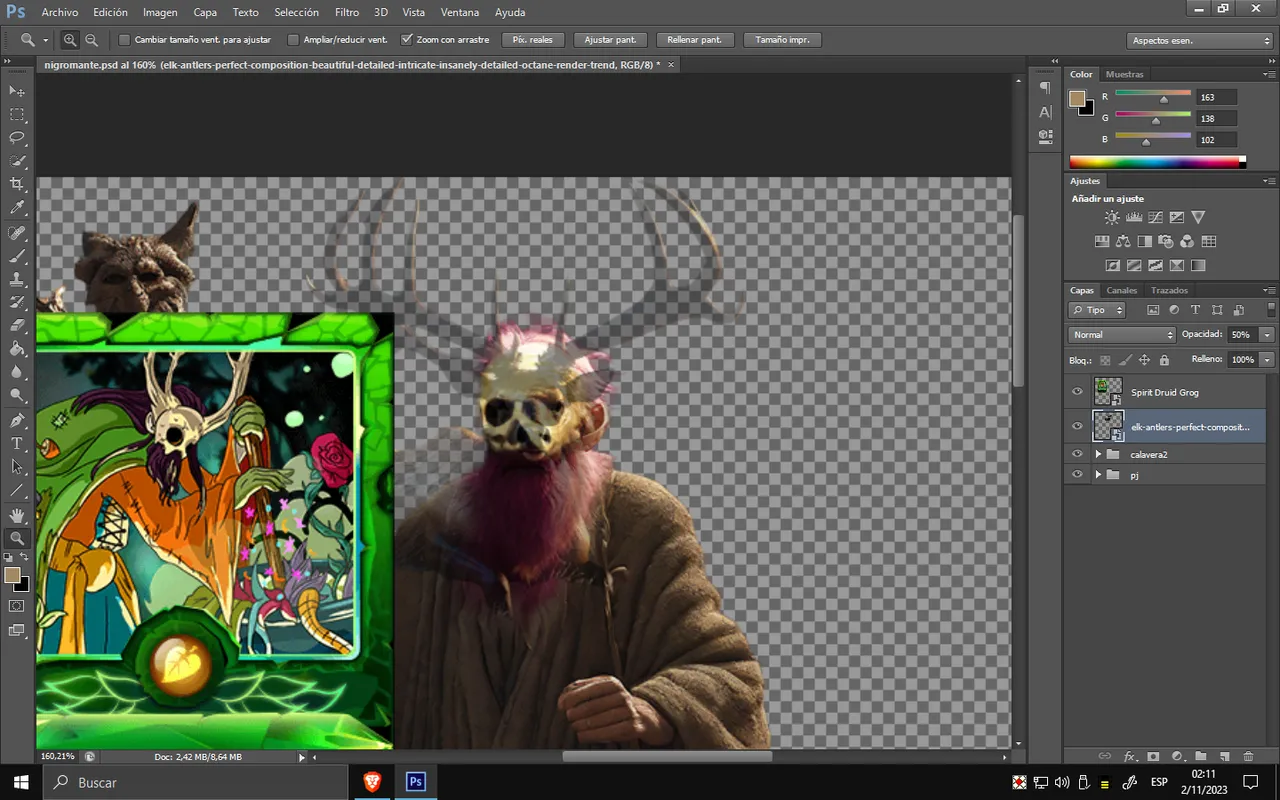1280x800 pixels.
Task: Add a Photo Filter adjustment
Action: 1166,241
